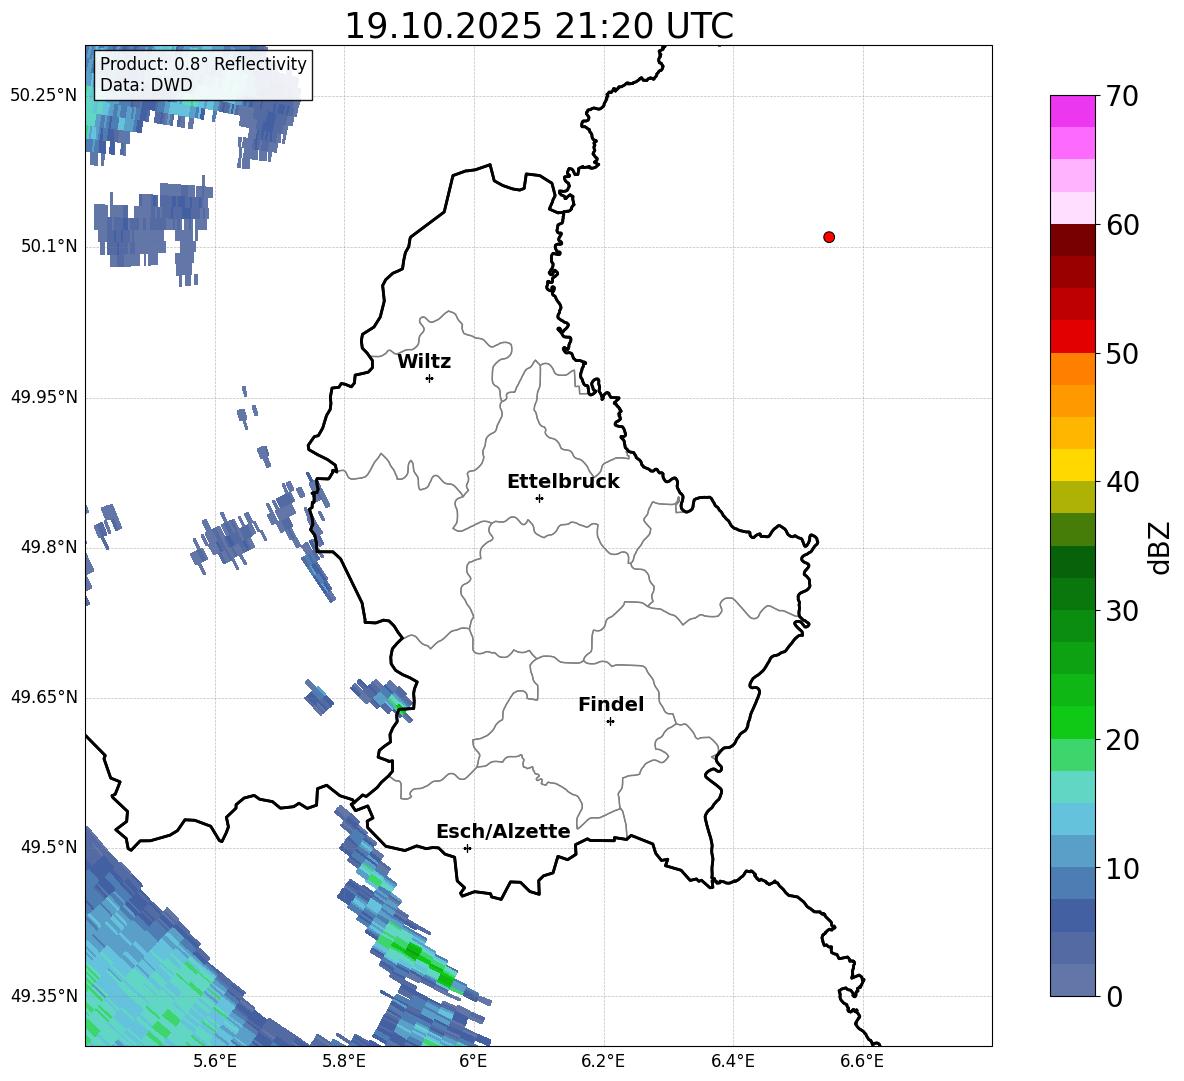The width and height of the screenshot is (1184, 1081).
Task: Click the 6.2°E longitude label
Action: point(603,1061)
